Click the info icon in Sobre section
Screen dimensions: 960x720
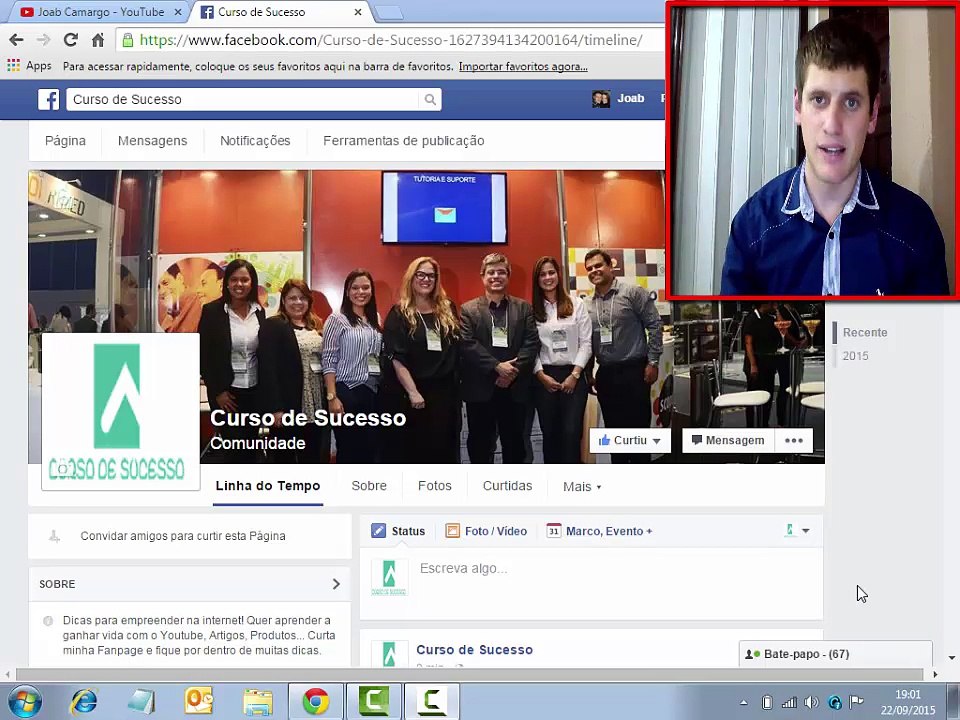point(48,621)
